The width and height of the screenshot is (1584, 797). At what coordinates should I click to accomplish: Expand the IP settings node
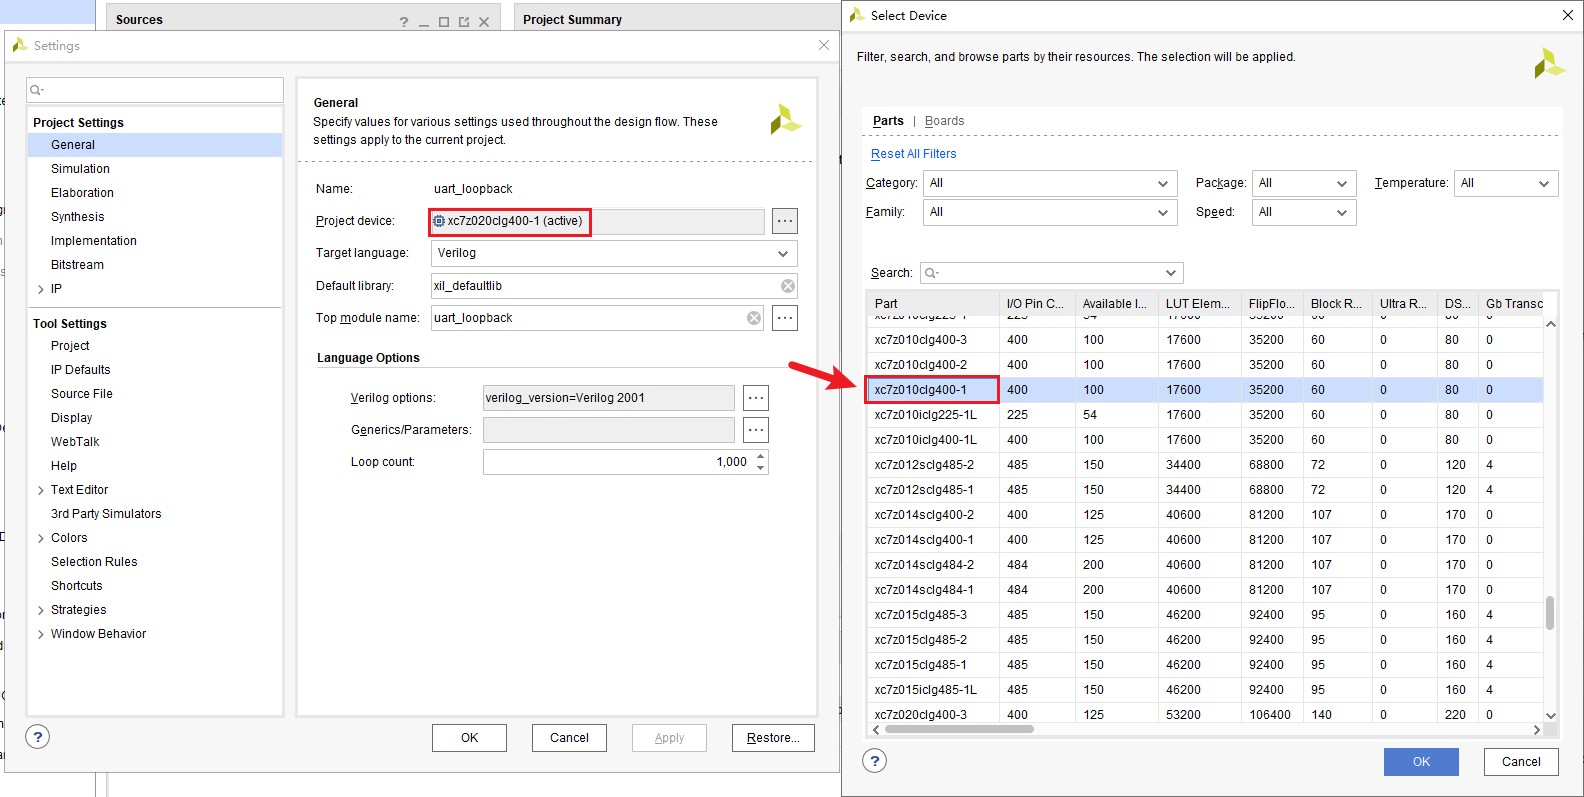40,289
